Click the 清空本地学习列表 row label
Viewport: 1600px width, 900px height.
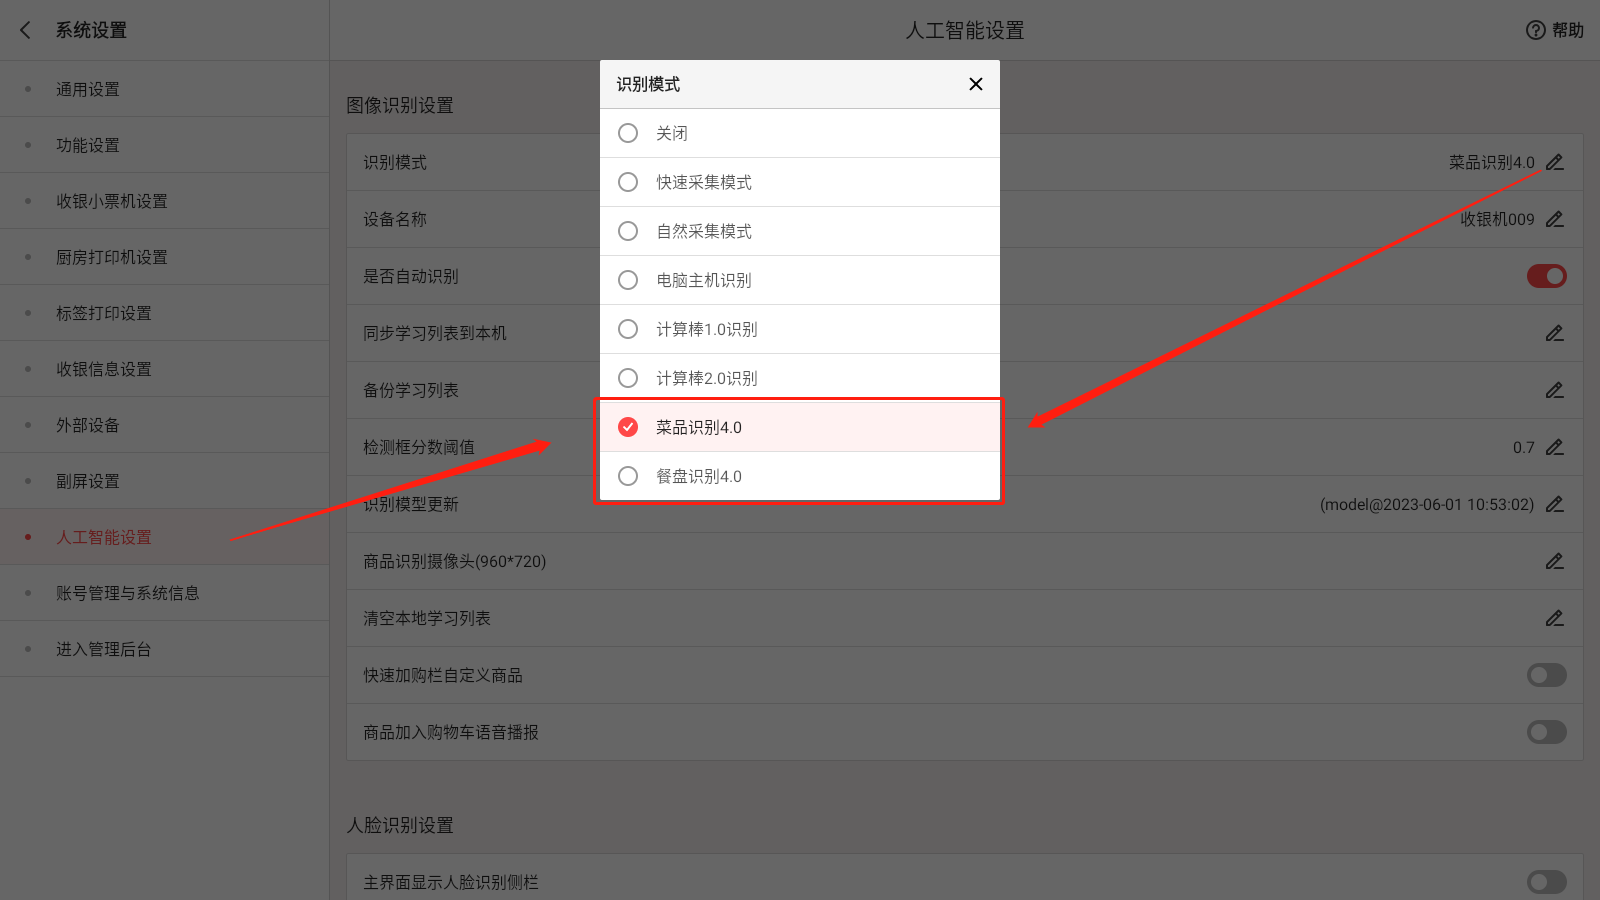point(427,618)
